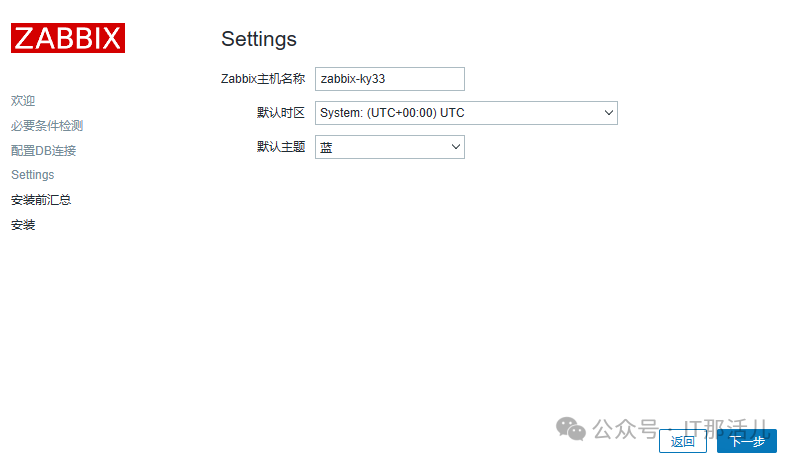Viewport: 796px width, 461px height.
Task: Jump to the 安装前汇总 sidebar step
Action: point(41,200)
